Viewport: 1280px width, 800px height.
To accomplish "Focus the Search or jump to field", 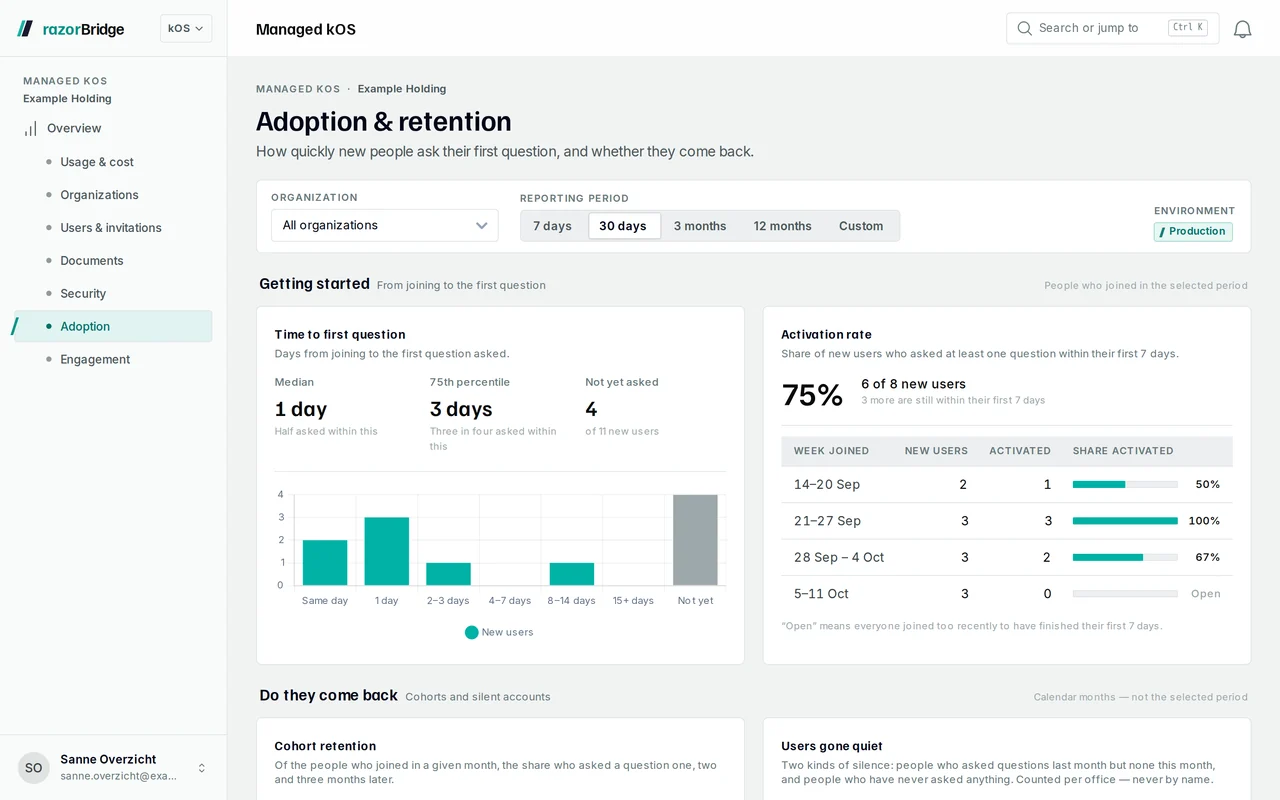I will click(1112, 28).
